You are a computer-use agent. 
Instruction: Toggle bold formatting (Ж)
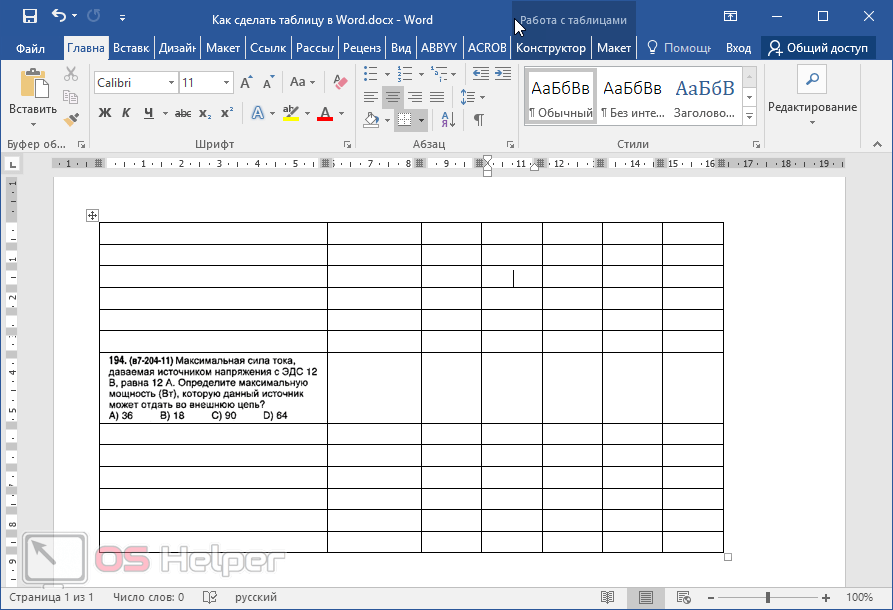click(105, 113)
